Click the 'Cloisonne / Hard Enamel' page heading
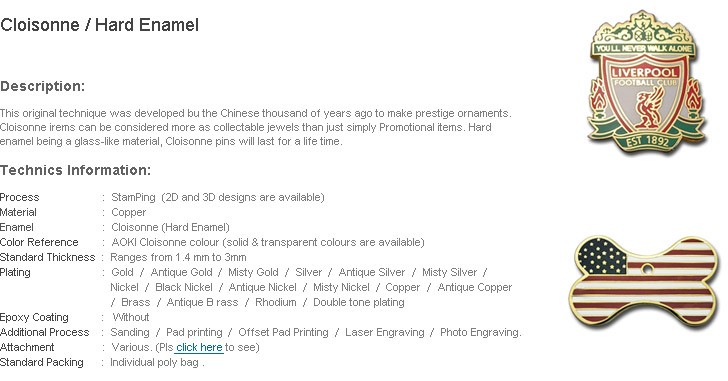This screenshot has height=381, width=728. click(x=99, y=25)
